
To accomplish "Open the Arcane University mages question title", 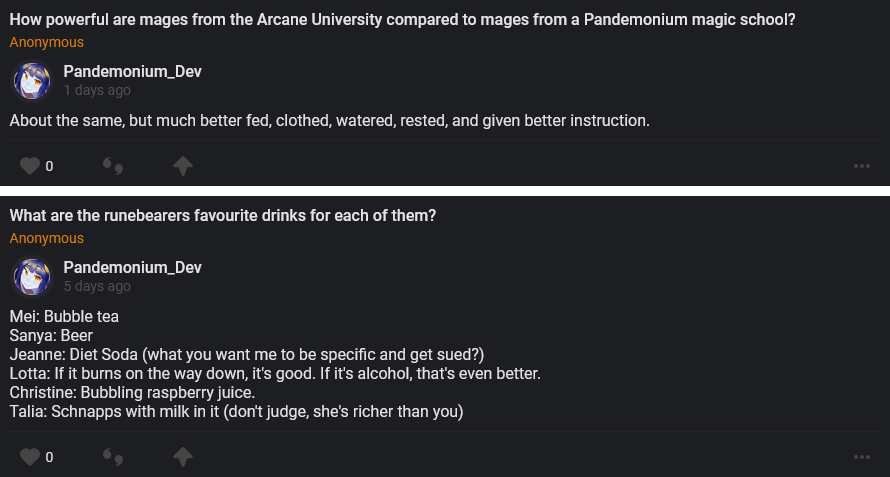I will (x=402, y=20).
